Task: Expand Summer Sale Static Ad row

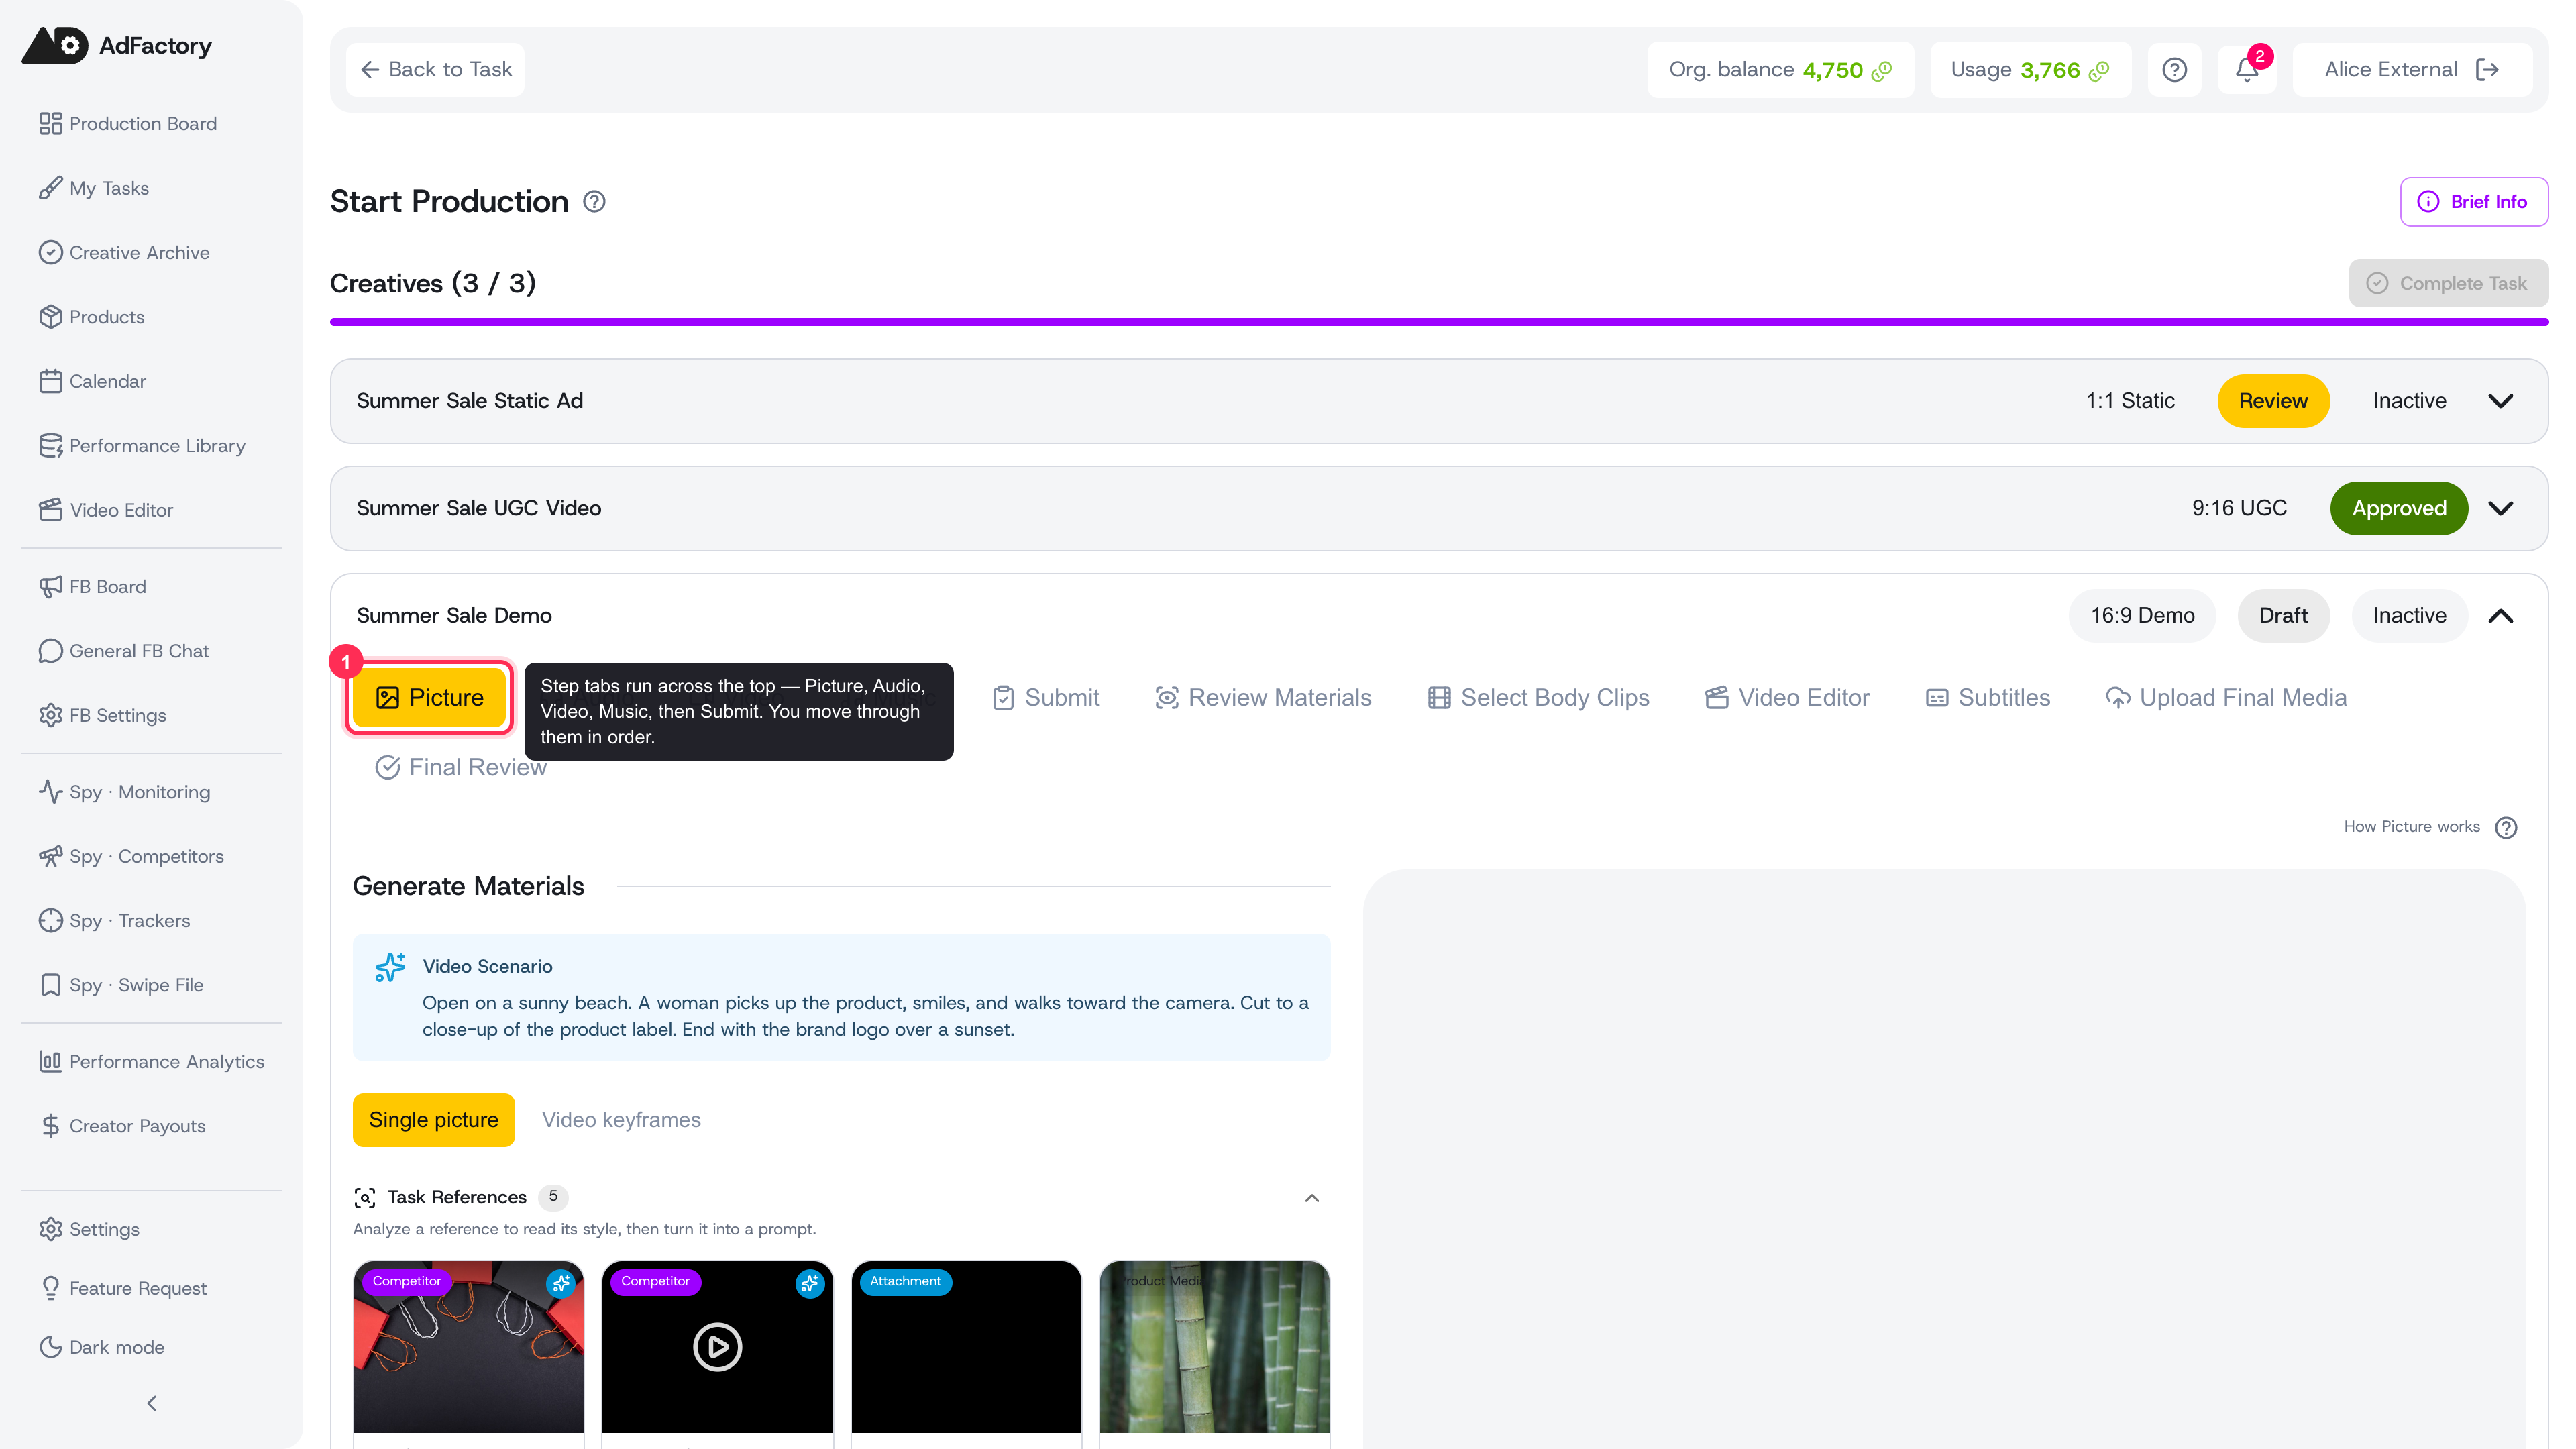Action: 2501,401
